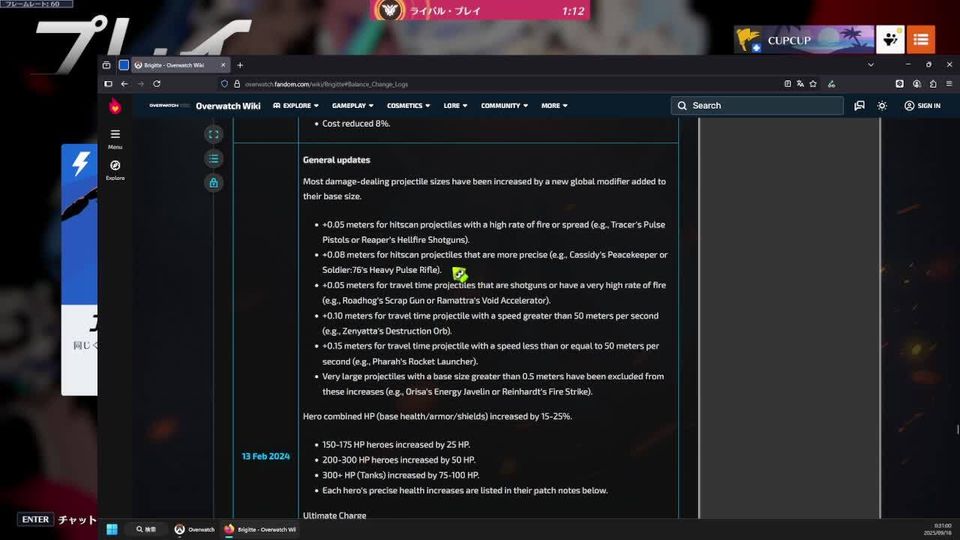Click the SIGN IN user button

click(922, 105)
